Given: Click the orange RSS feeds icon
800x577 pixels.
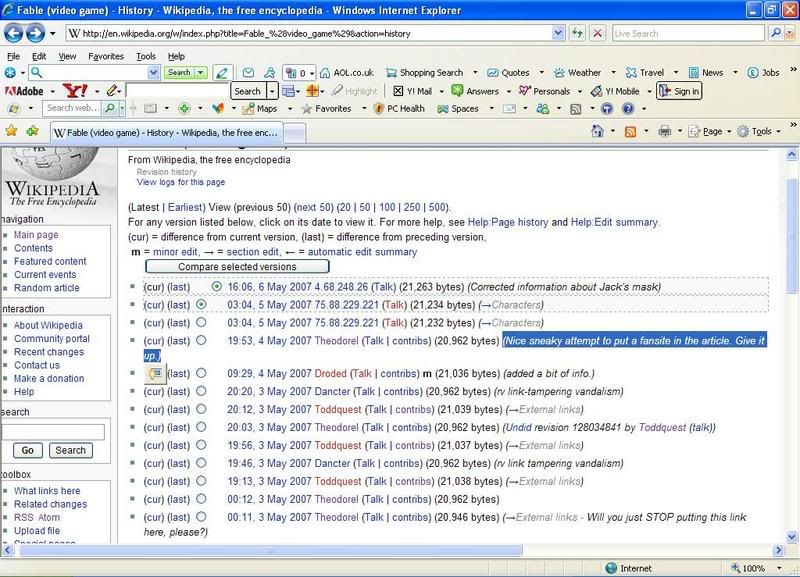Looking at the screenshot, I should click(631, 132).
